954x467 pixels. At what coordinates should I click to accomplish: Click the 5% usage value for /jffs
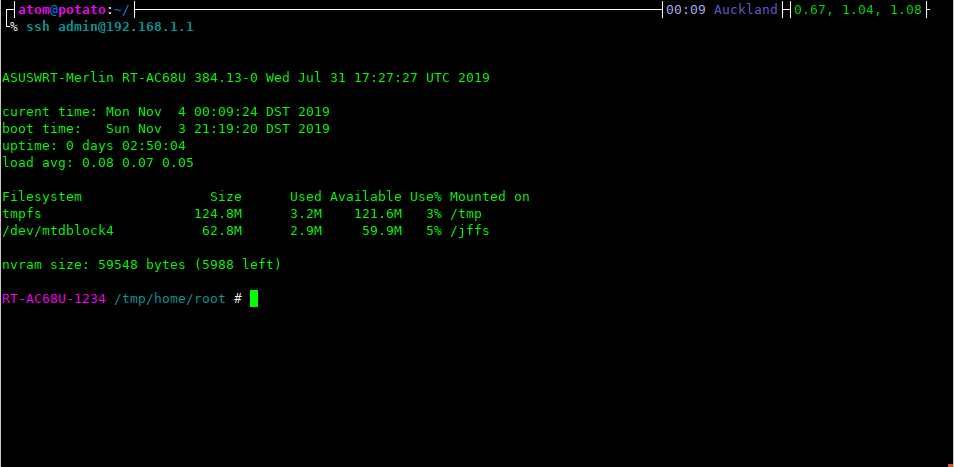tap(433, 231)
